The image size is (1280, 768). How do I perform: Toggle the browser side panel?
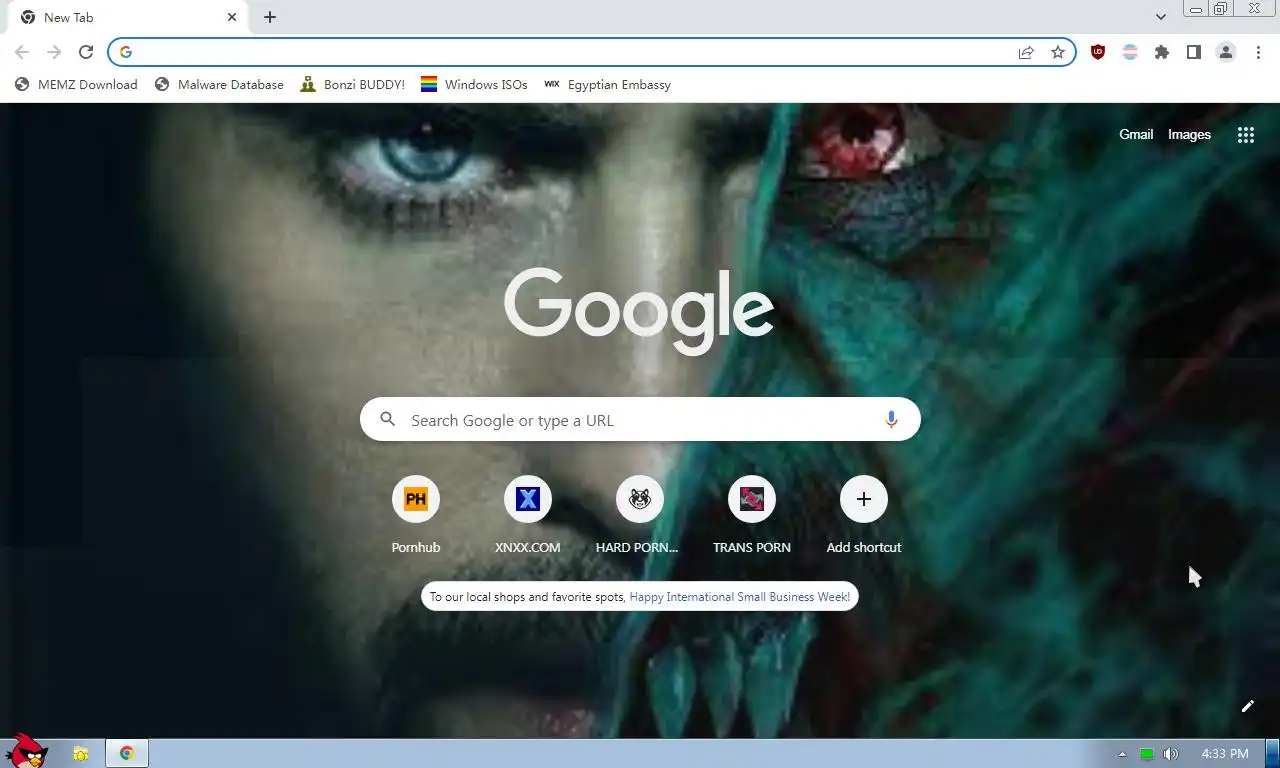(1194, 52)
